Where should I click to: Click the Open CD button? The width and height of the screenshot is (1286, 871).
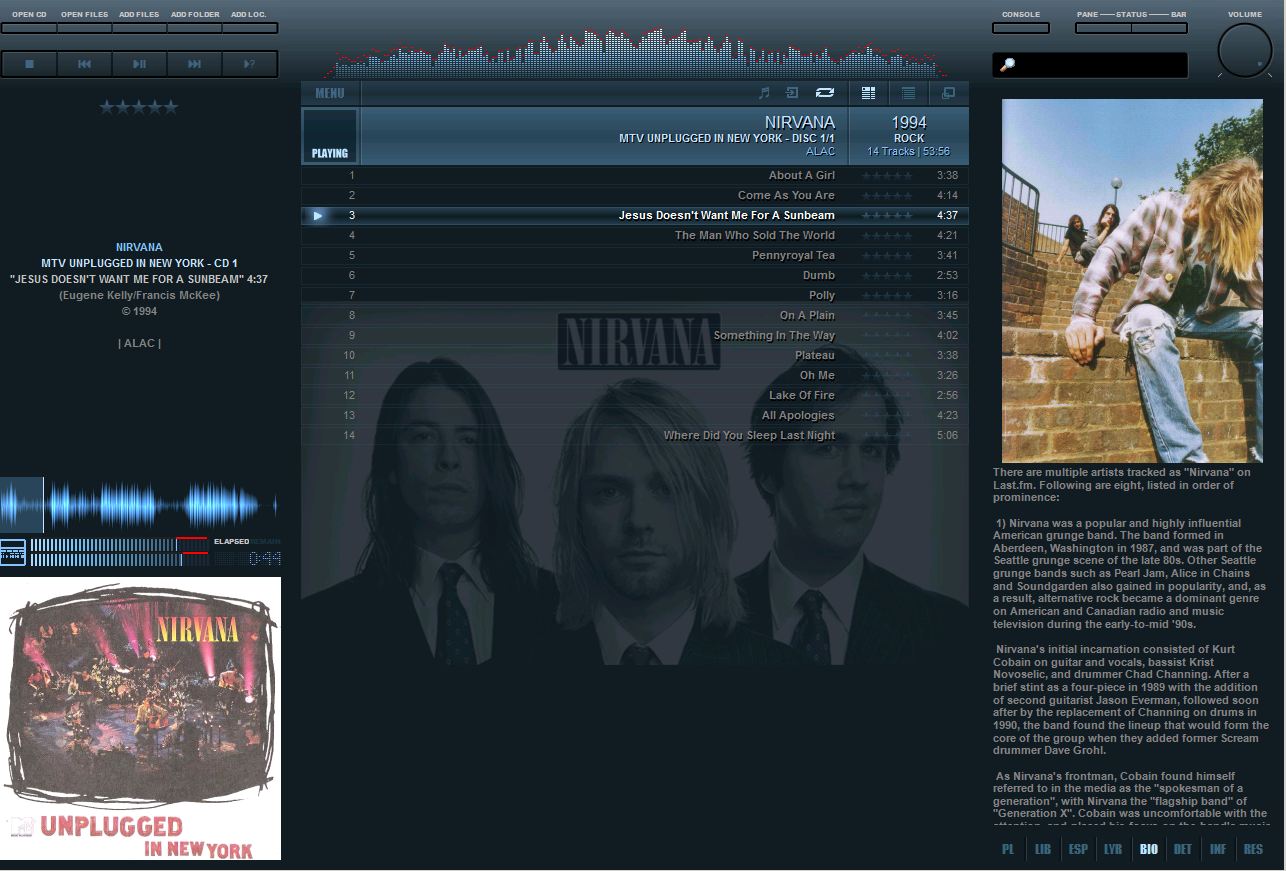pos(29,28)
